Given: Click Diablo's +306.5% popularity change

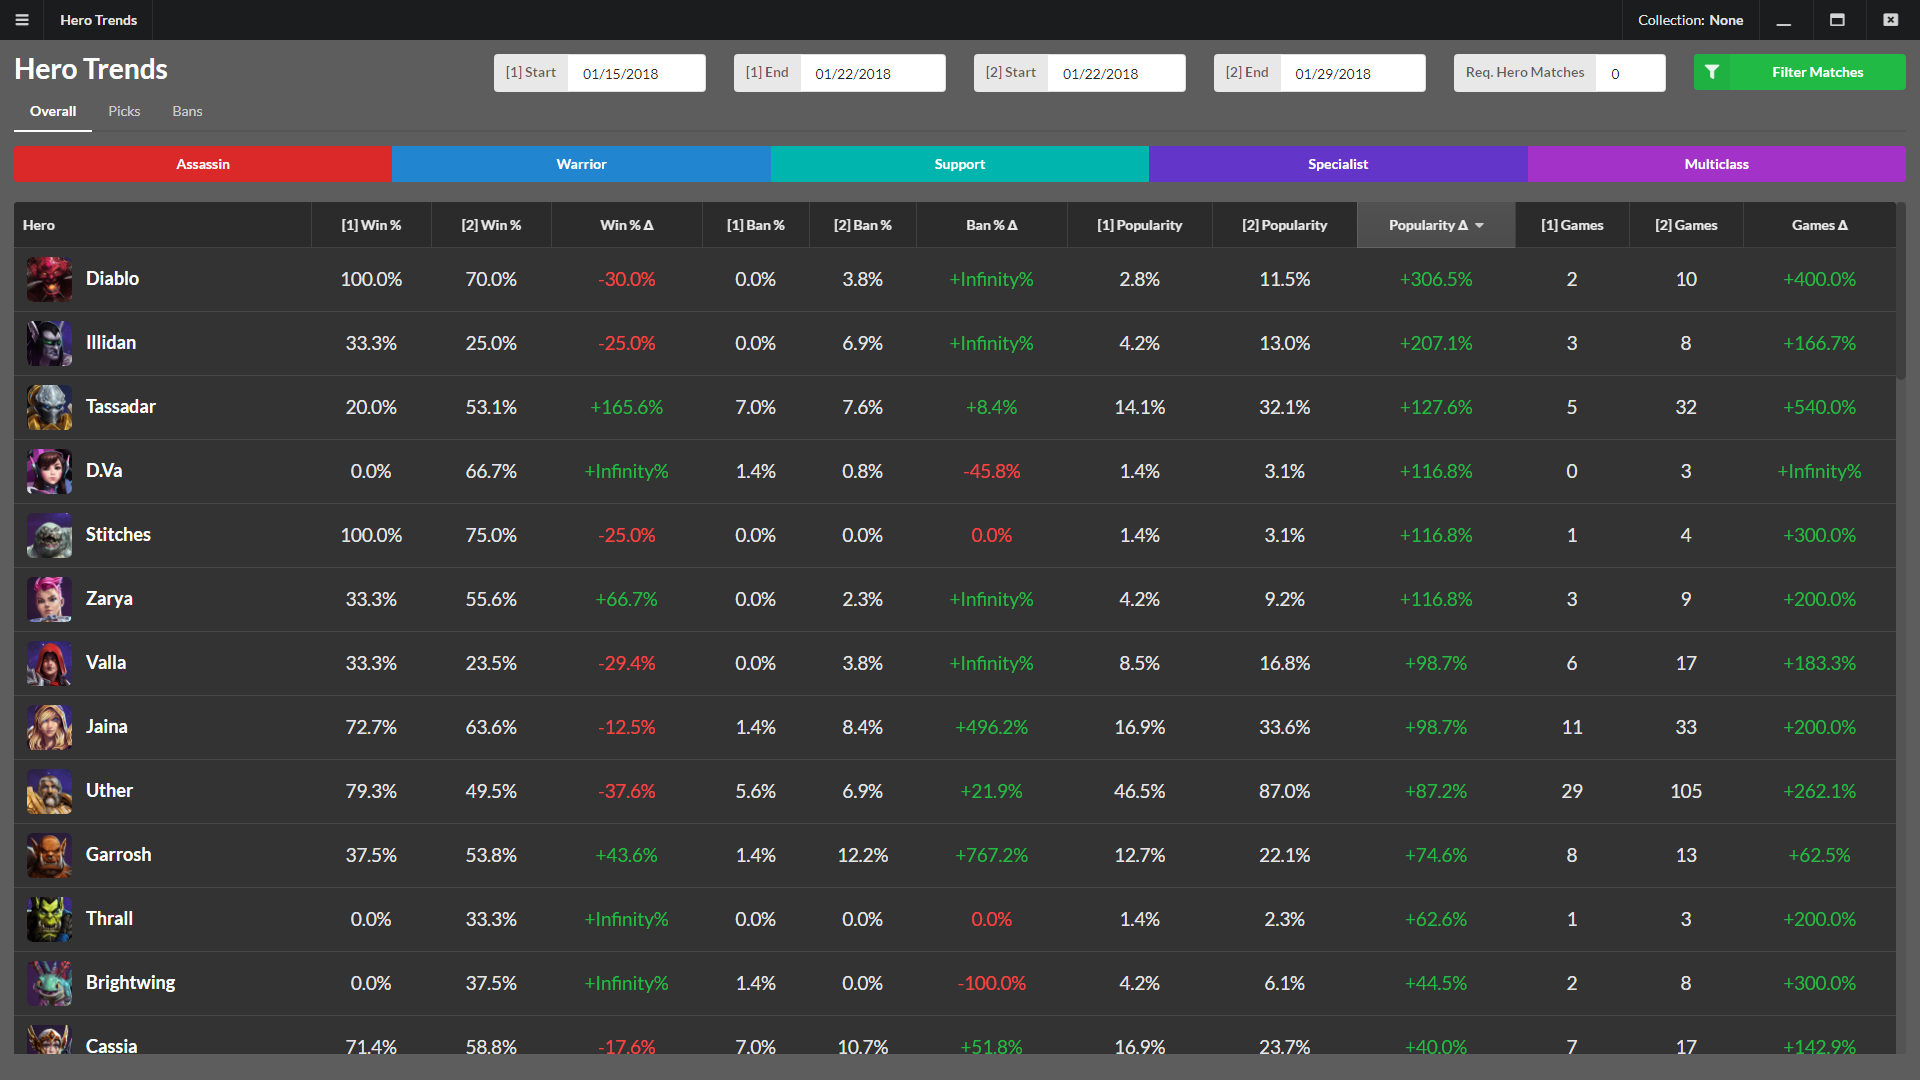Looking at the screenshot, I should (1436, 279).
